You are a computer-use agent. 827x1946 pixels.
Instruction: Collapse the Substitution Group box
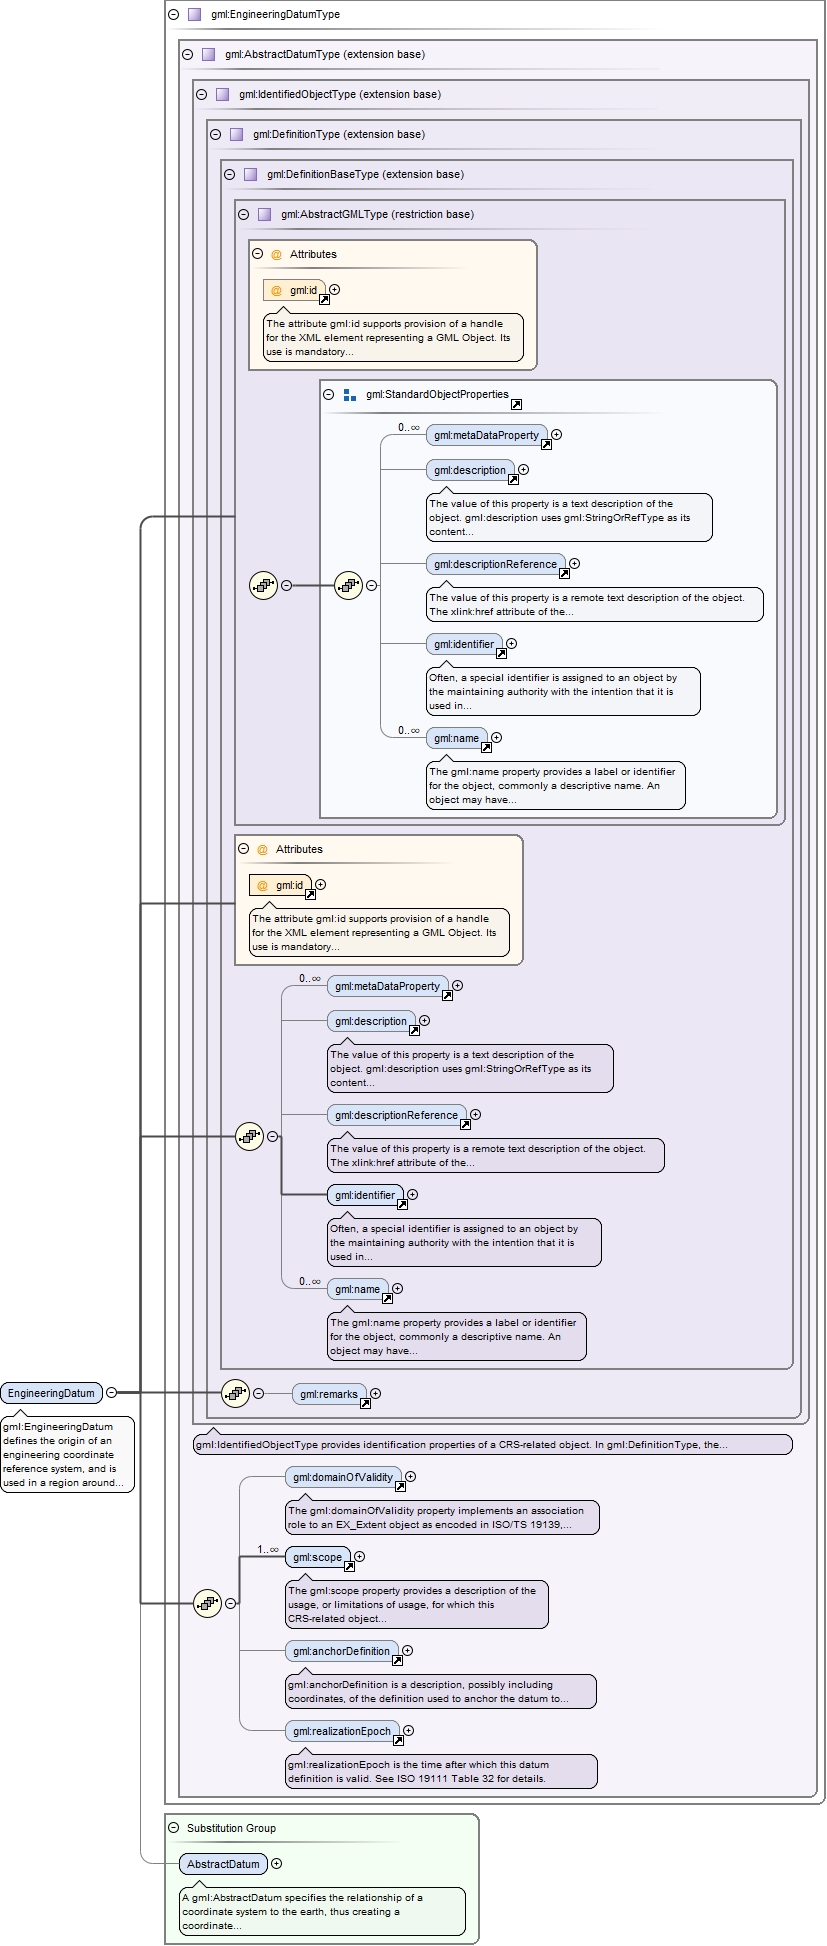point(174,1828)
